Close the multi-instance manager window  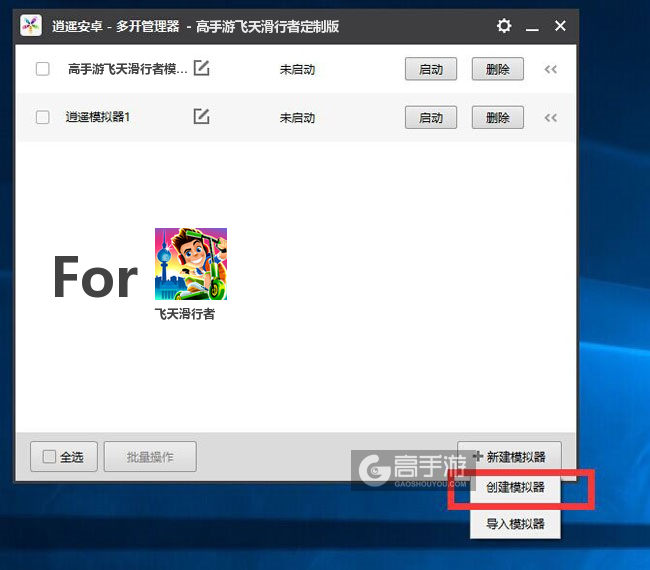point(560,26)
